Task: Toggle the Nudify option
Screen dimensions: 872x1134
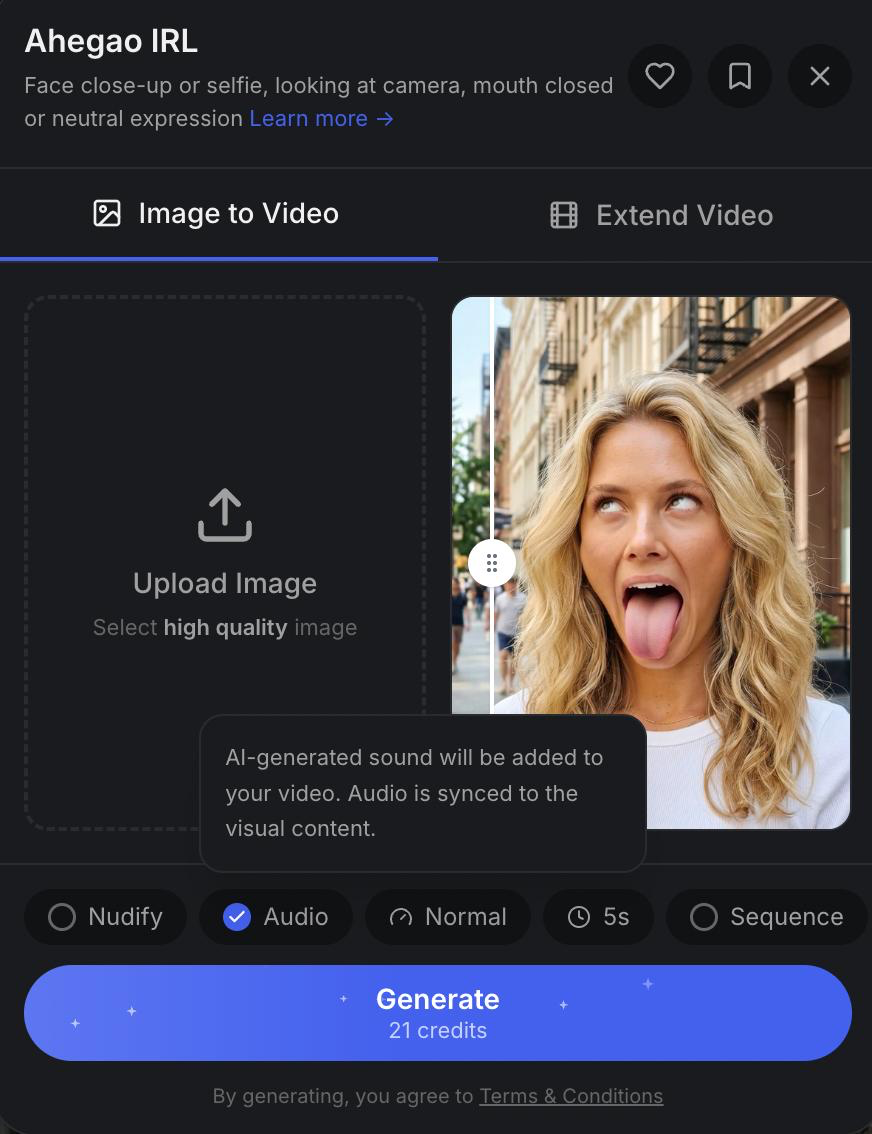Action: point(106,916)
